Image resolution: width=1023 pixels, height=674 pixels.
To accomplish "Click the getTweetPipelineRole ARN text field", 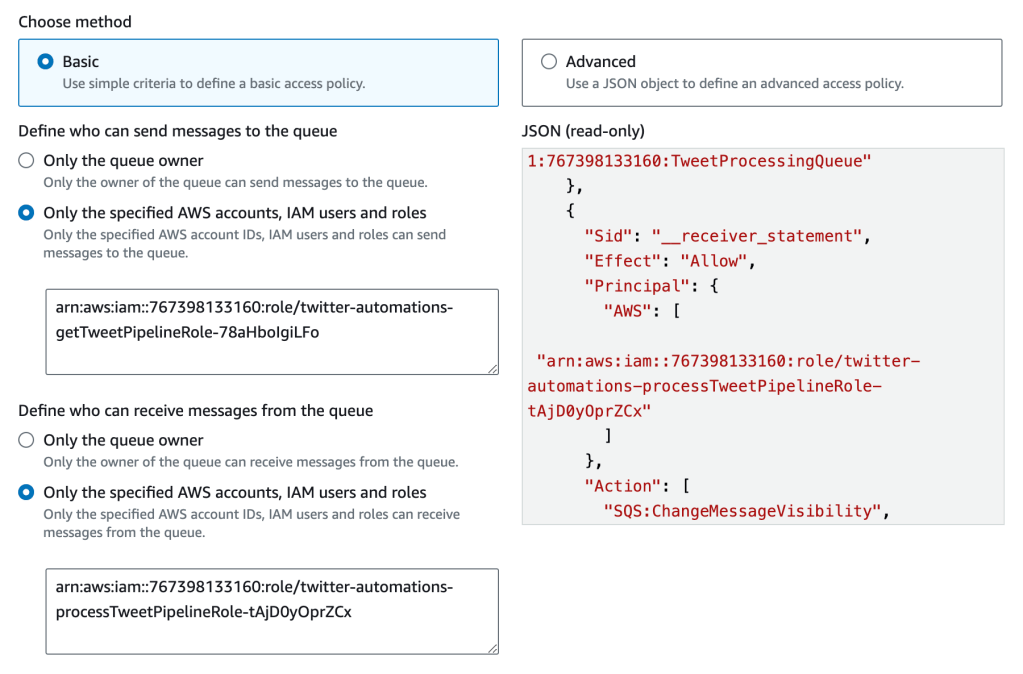I will pos(270,331).
